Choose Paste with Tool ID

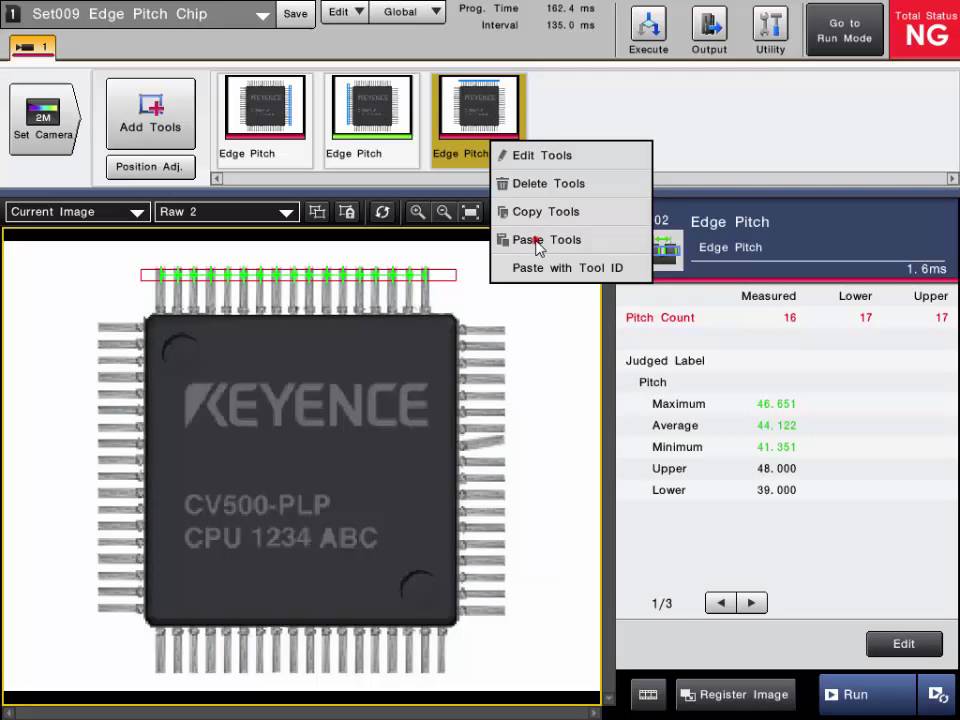[x=571, y=268]
